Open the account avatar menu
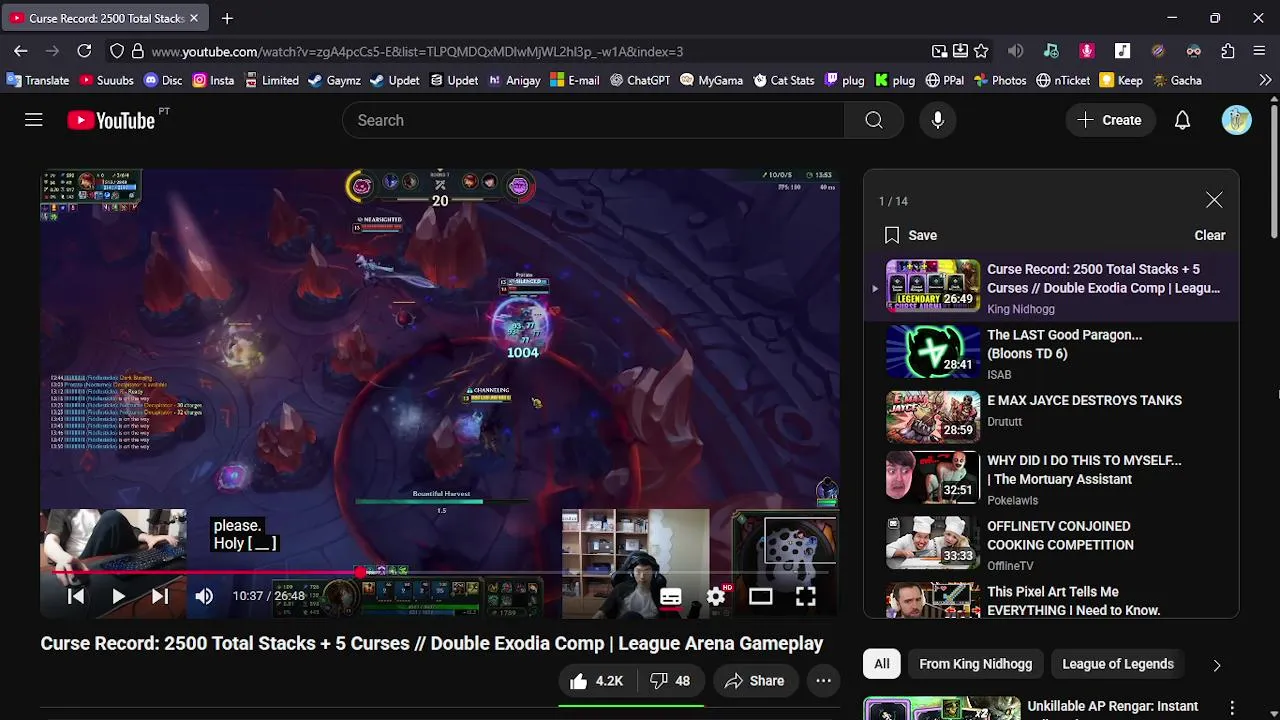The height and width of the screenshot is (720, 1280). coord(1237,120)
